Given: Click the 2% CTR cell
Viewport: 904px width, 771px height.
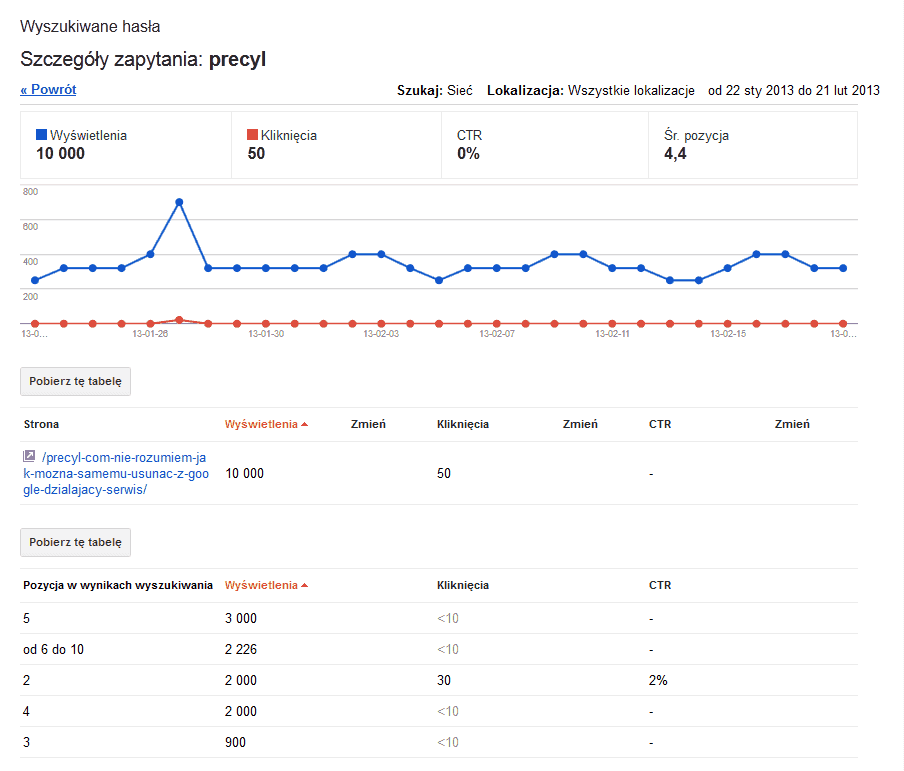Looking at the screenshot, I should point(658,680).
